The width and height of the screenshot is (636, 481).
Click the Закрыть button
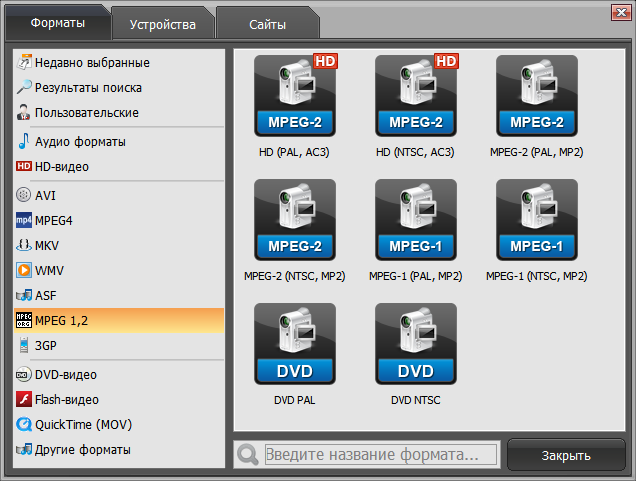click(x=566, y=455)
